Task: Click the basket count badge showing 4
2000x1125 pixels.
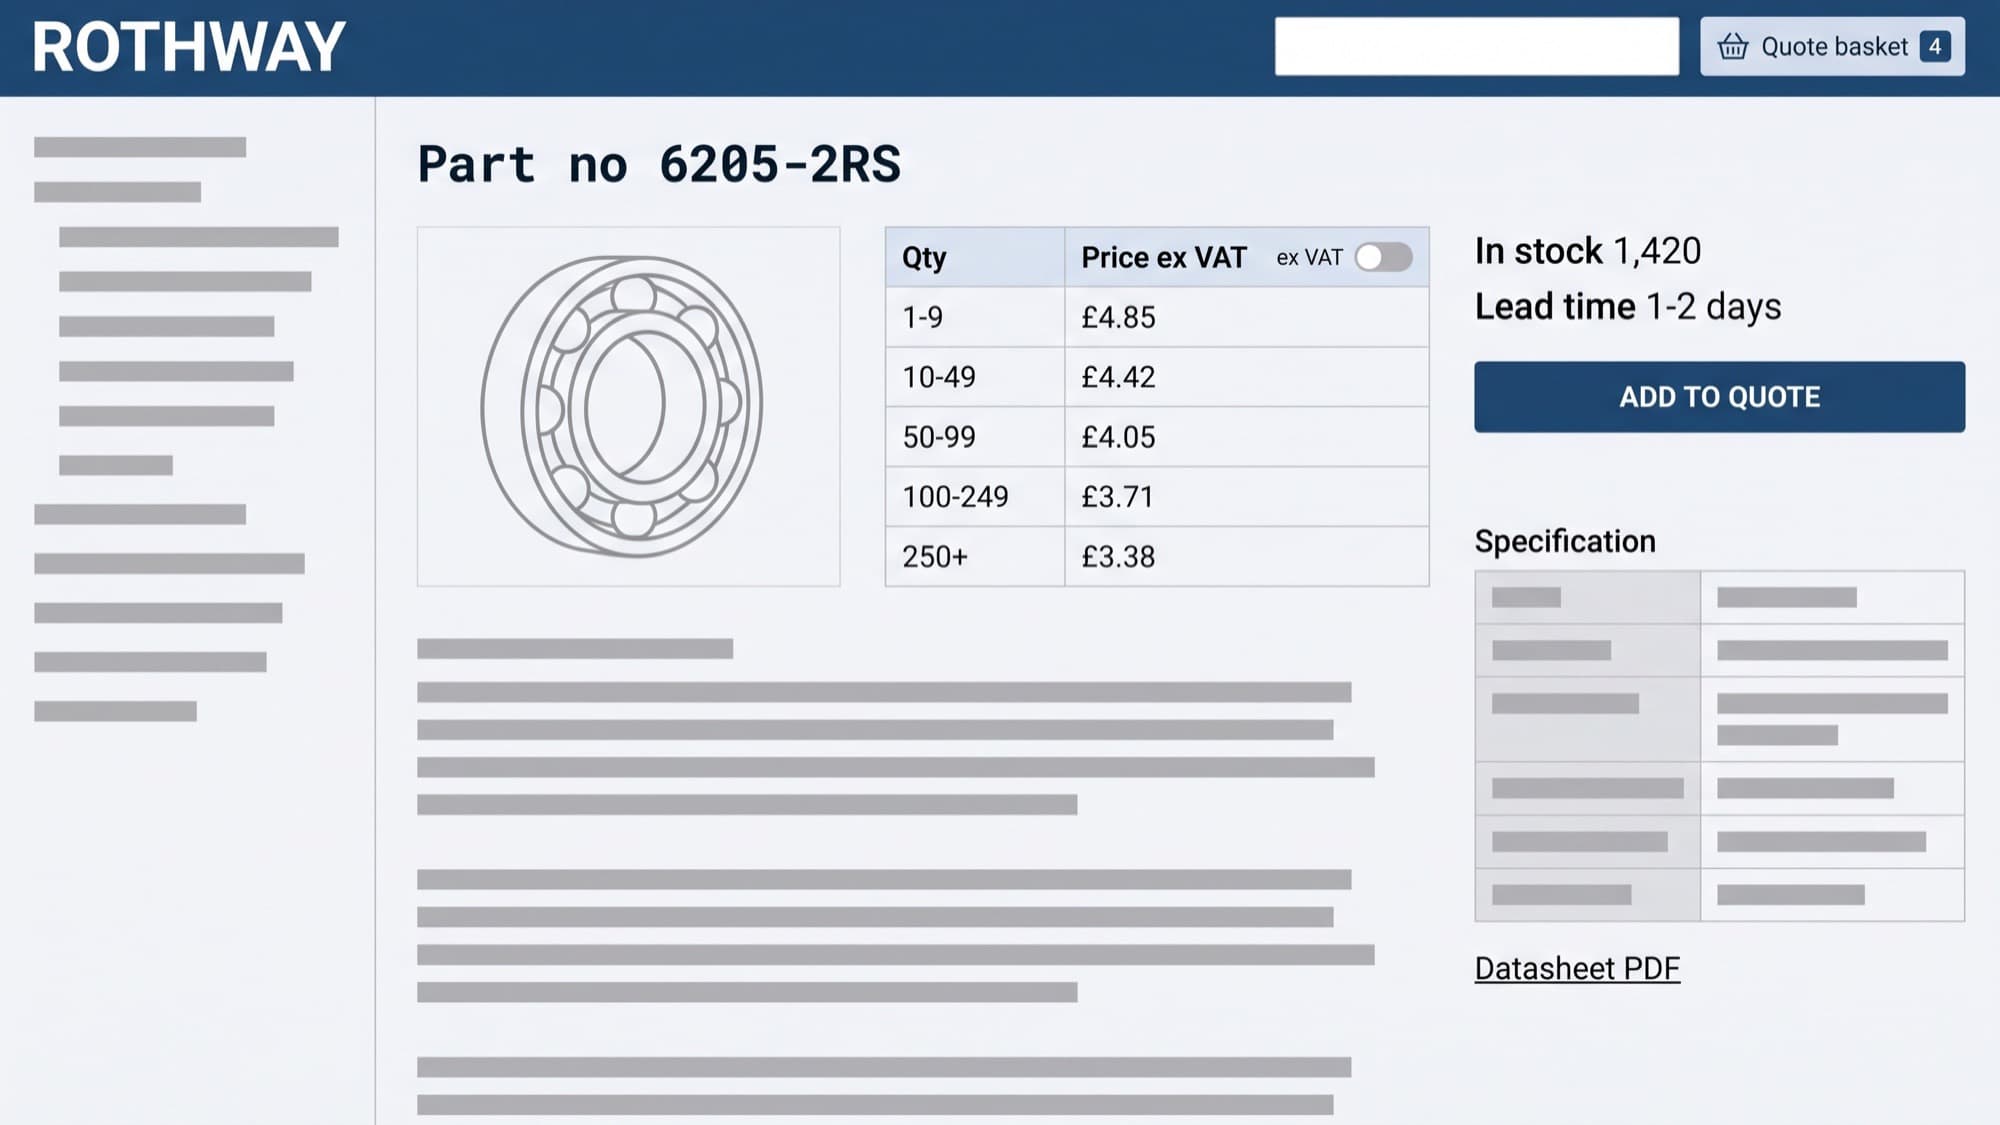Action: [1935, 46]
